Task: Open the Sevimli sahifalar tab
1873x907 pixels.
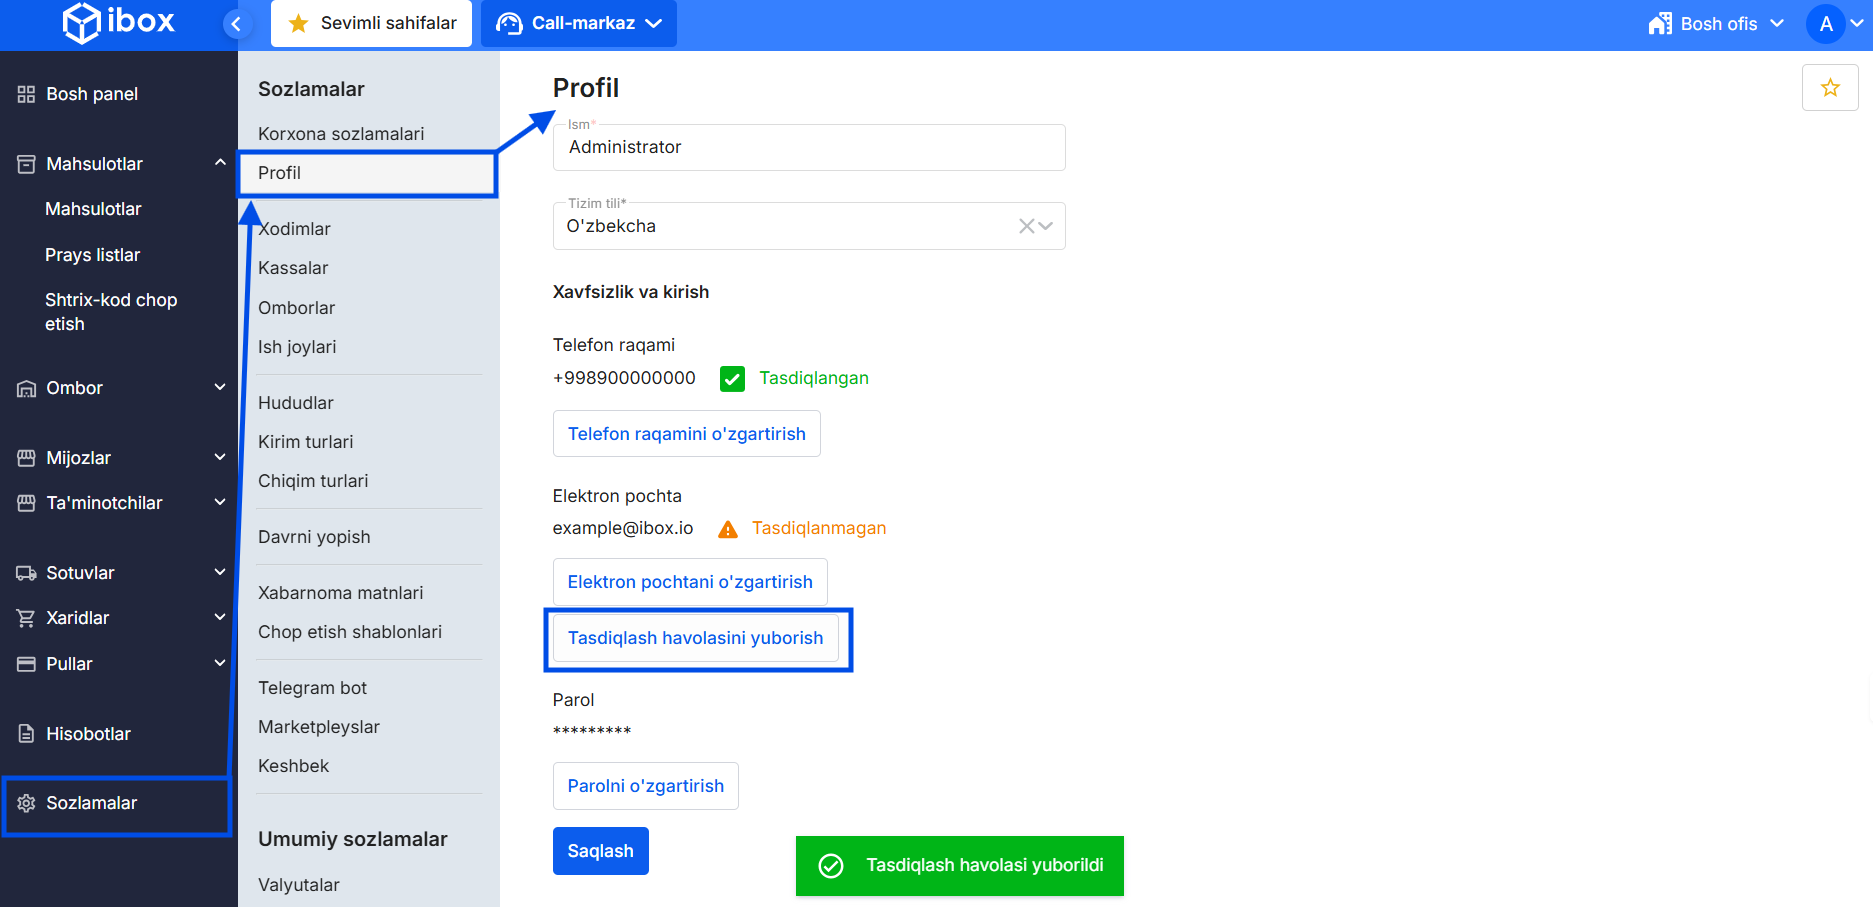Action: (371, 23)
